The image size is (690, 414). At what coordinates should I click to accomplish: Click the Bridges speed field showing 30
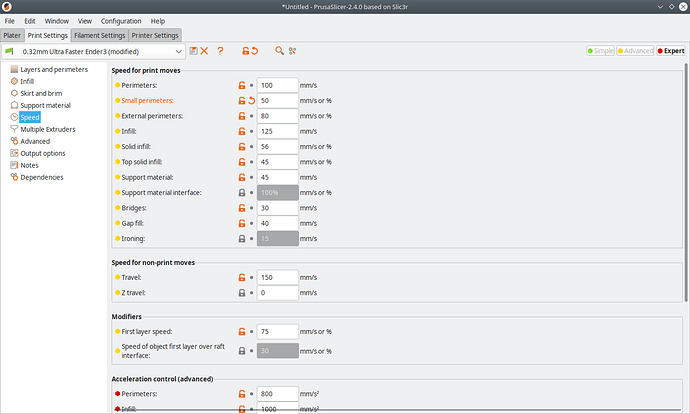(x=278, y=208)
